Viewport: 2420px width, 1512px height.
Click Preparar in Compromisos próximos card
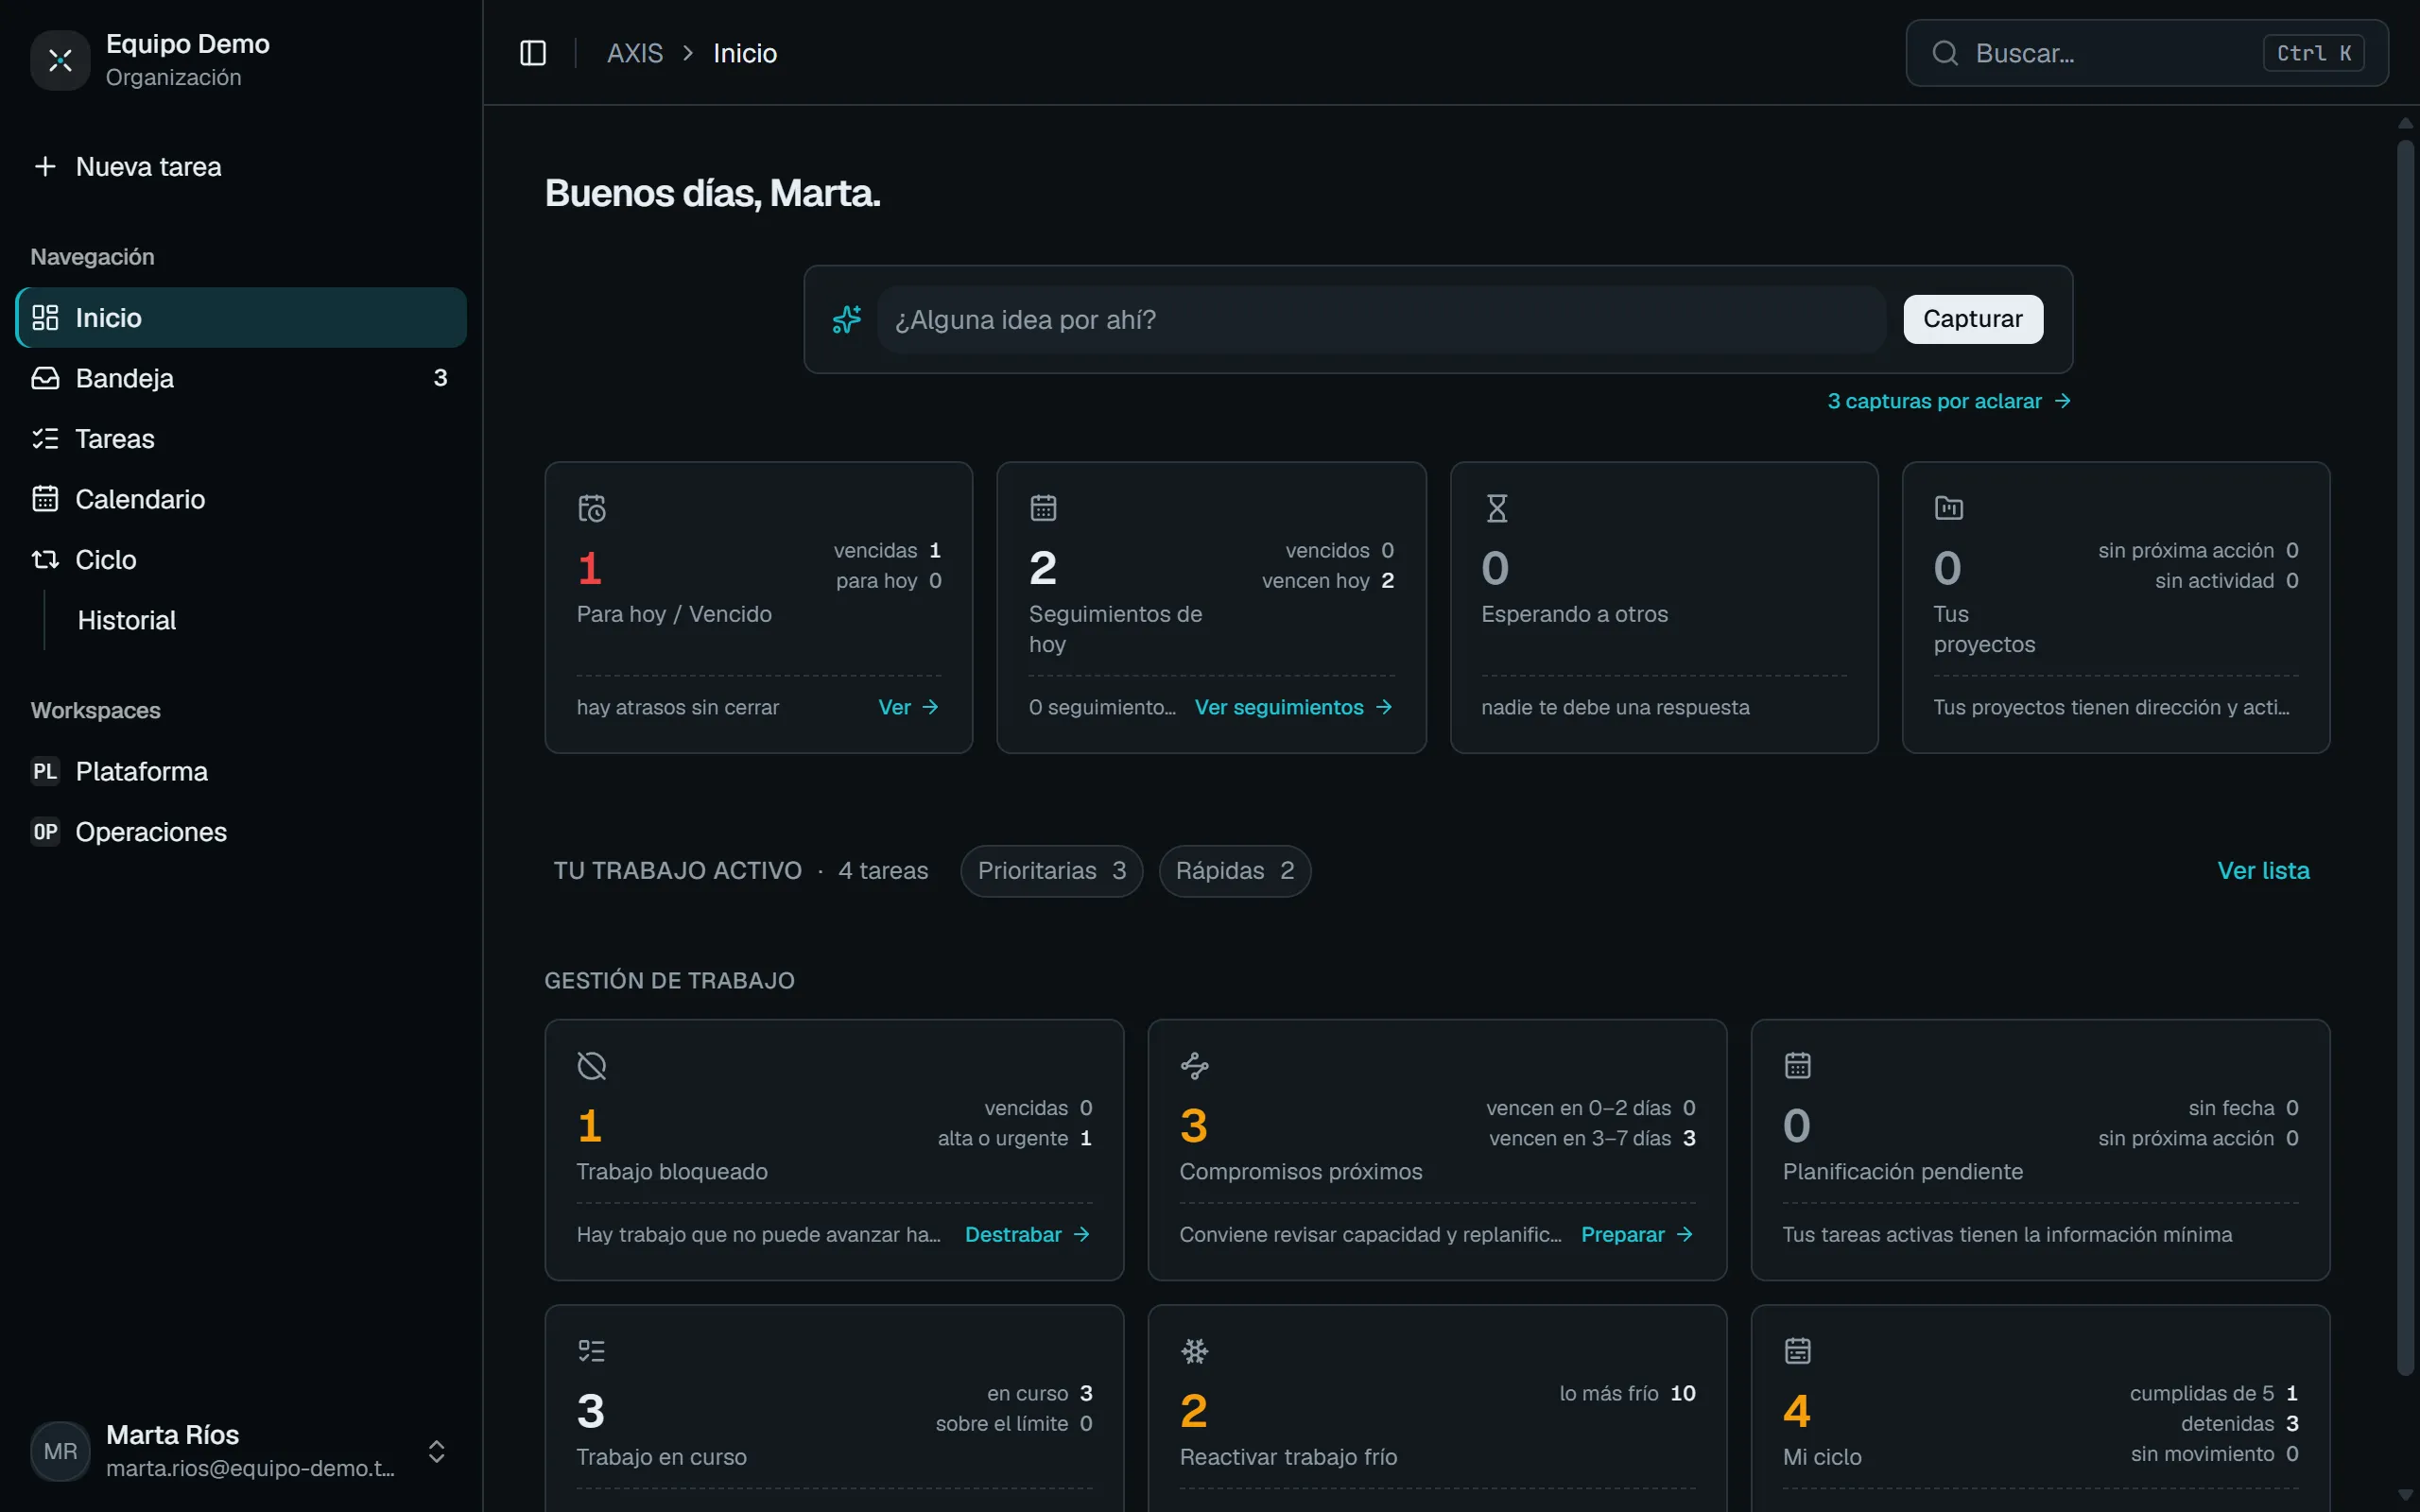pos(1637,1235)
